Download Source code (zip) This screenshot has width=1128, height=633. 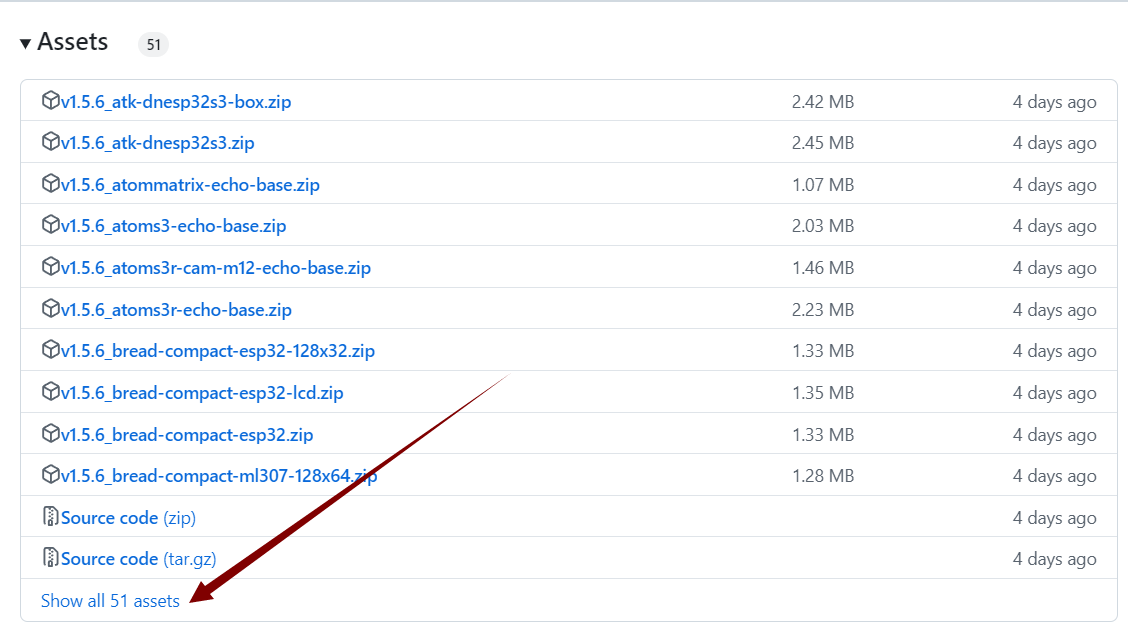click(129, 518)
